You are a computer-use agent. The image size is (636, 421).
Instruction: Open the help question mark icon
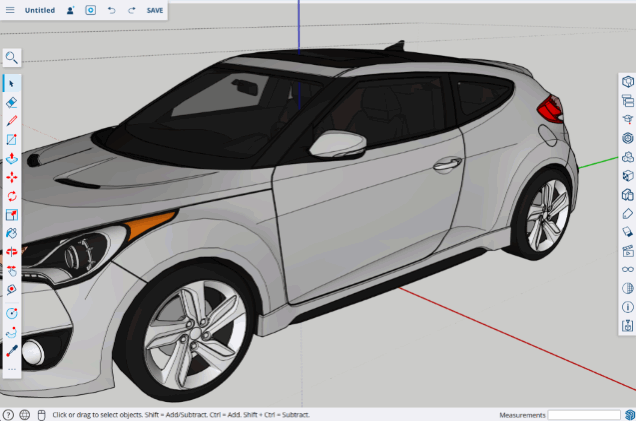click(8, 414)
